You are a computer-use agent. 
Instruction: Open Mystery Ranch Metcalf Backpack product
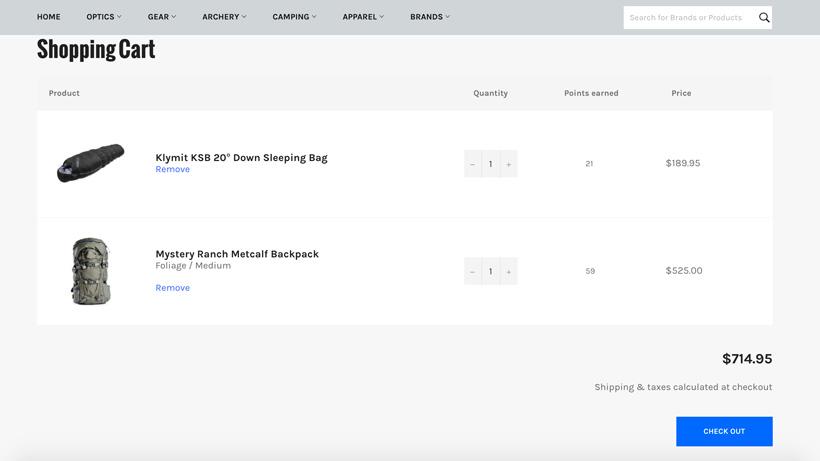point(237,254)
